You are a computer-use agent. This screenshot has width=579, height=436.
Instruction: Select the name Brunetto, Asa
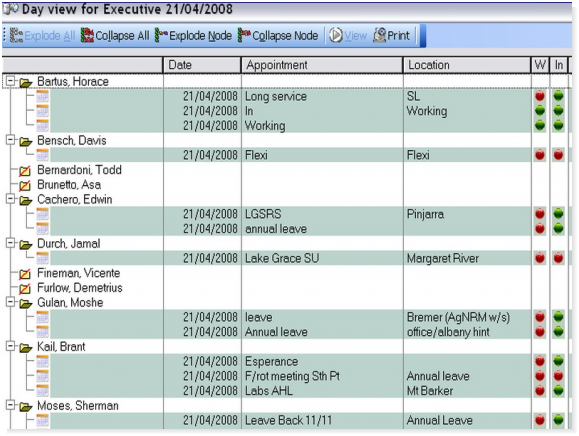point(69,185)
